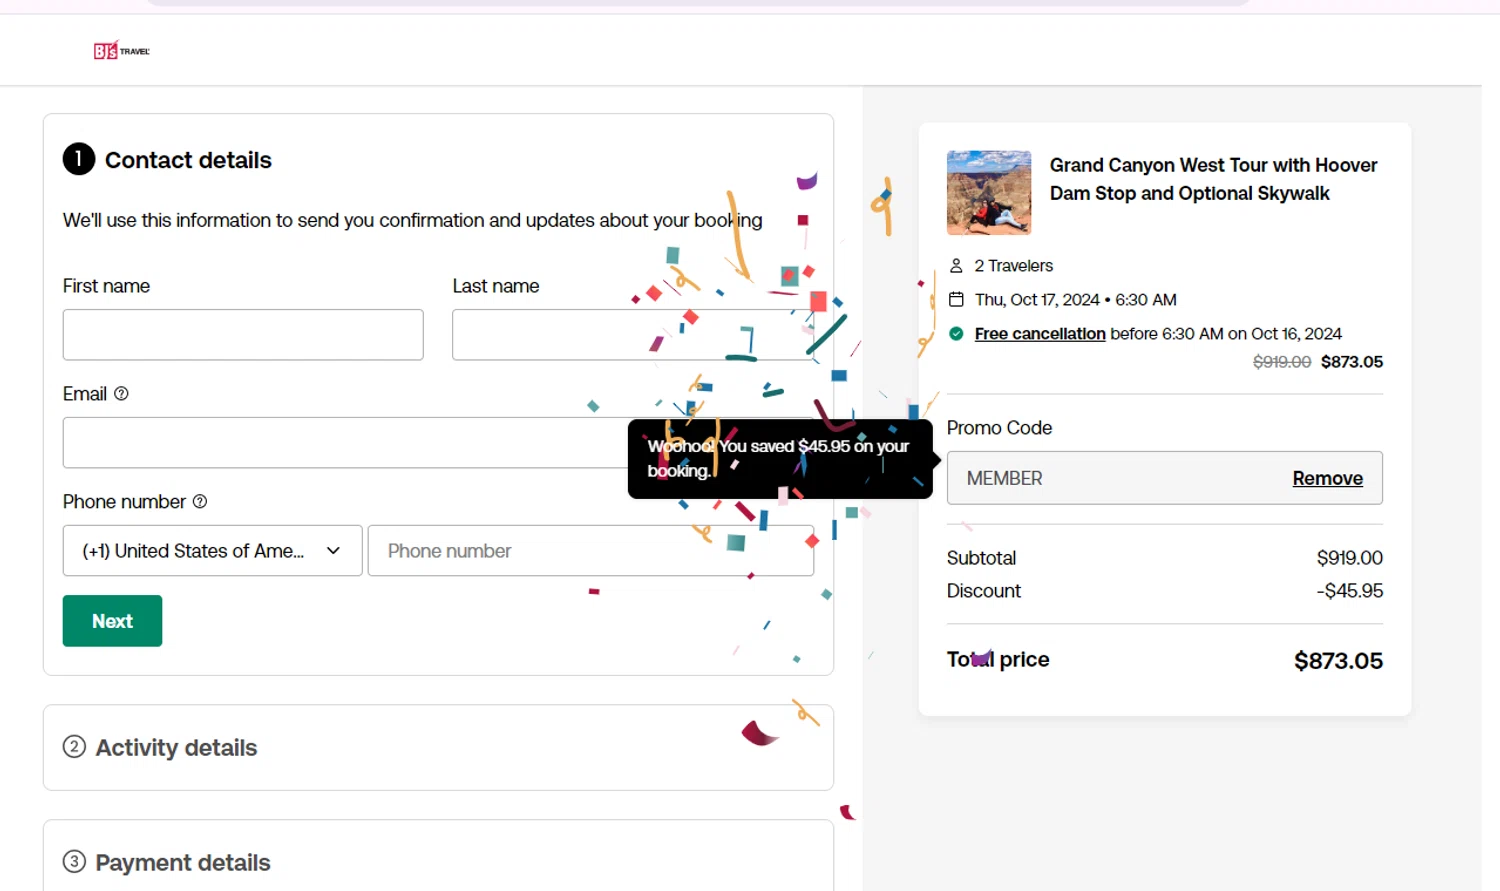Click the step 1 Contact details badge
The height and width of the screenshot is (891, 1500).
79,160
